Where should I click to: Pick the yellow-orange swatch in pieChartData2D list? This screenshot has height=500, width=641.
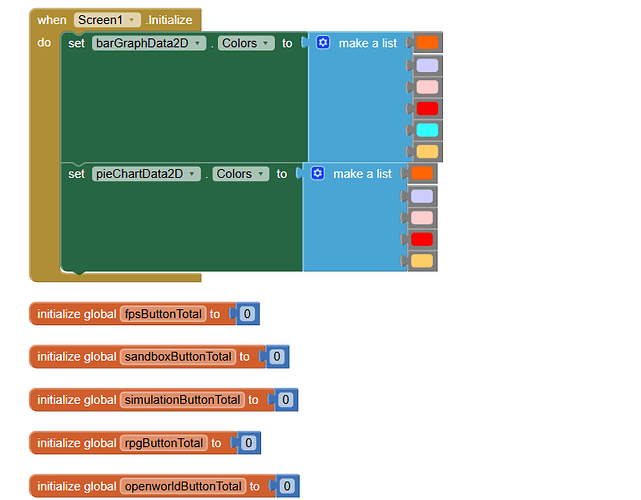tap(422, 261)
